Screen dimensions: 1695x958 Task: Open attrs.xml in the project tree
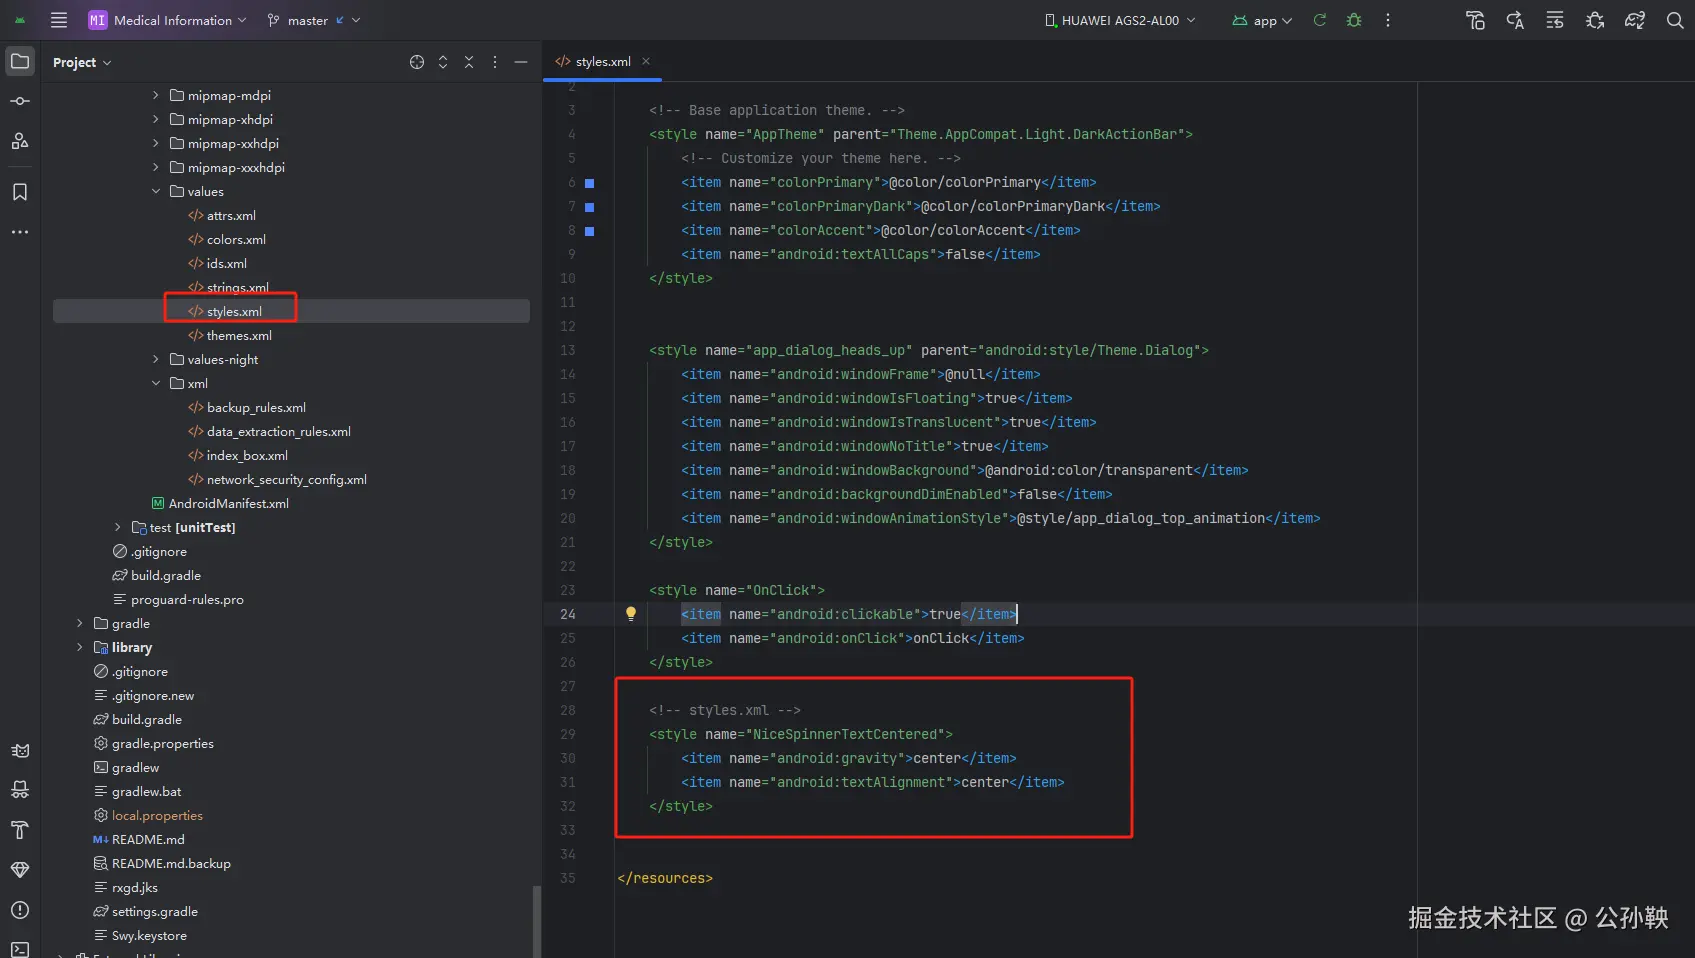(231, 215)
